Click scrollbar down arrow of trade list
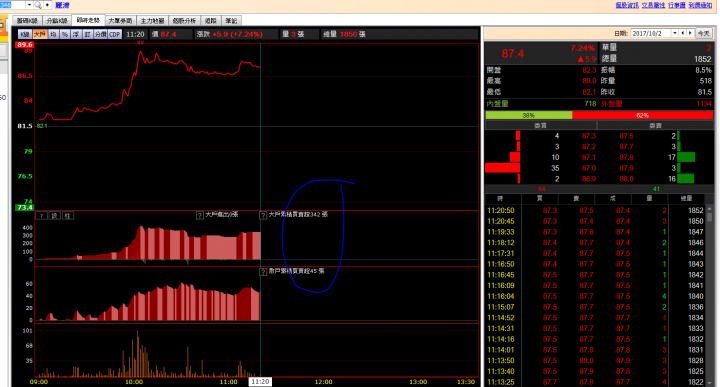 pyautogui.click(x=710, y=382)
